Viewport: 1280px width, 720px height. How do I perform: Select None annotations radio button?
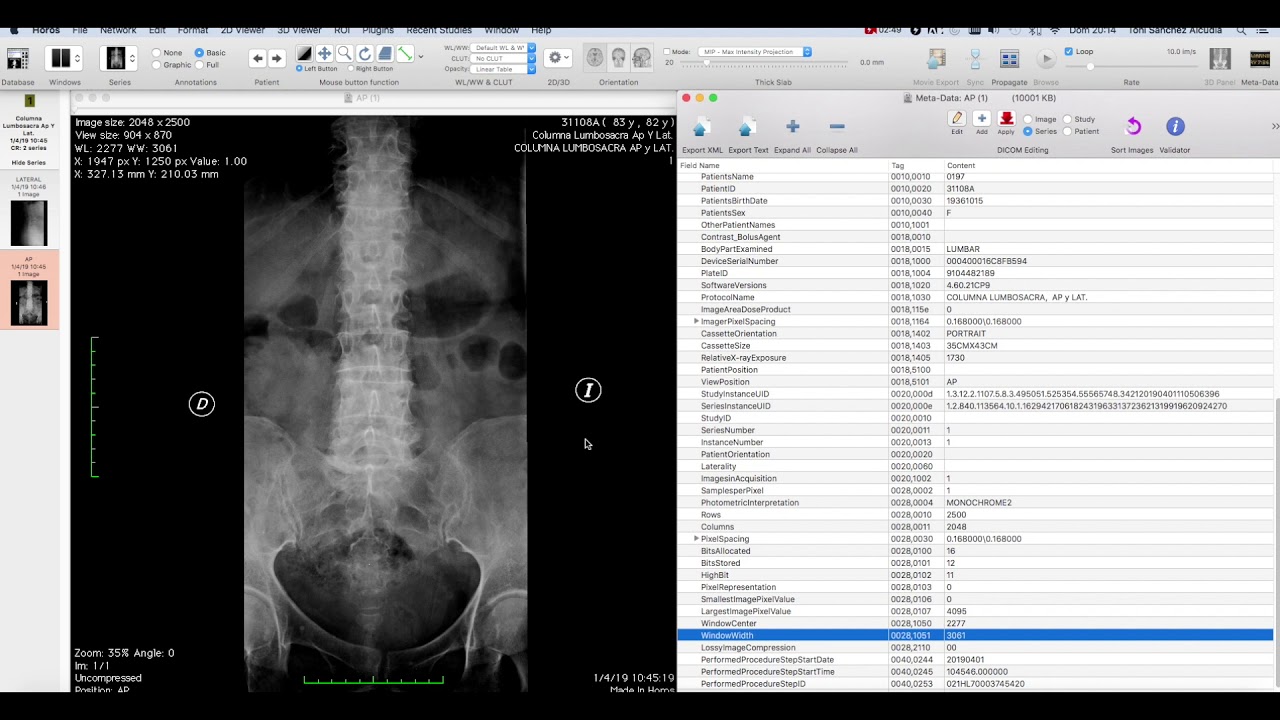click(x=157, y=53)
